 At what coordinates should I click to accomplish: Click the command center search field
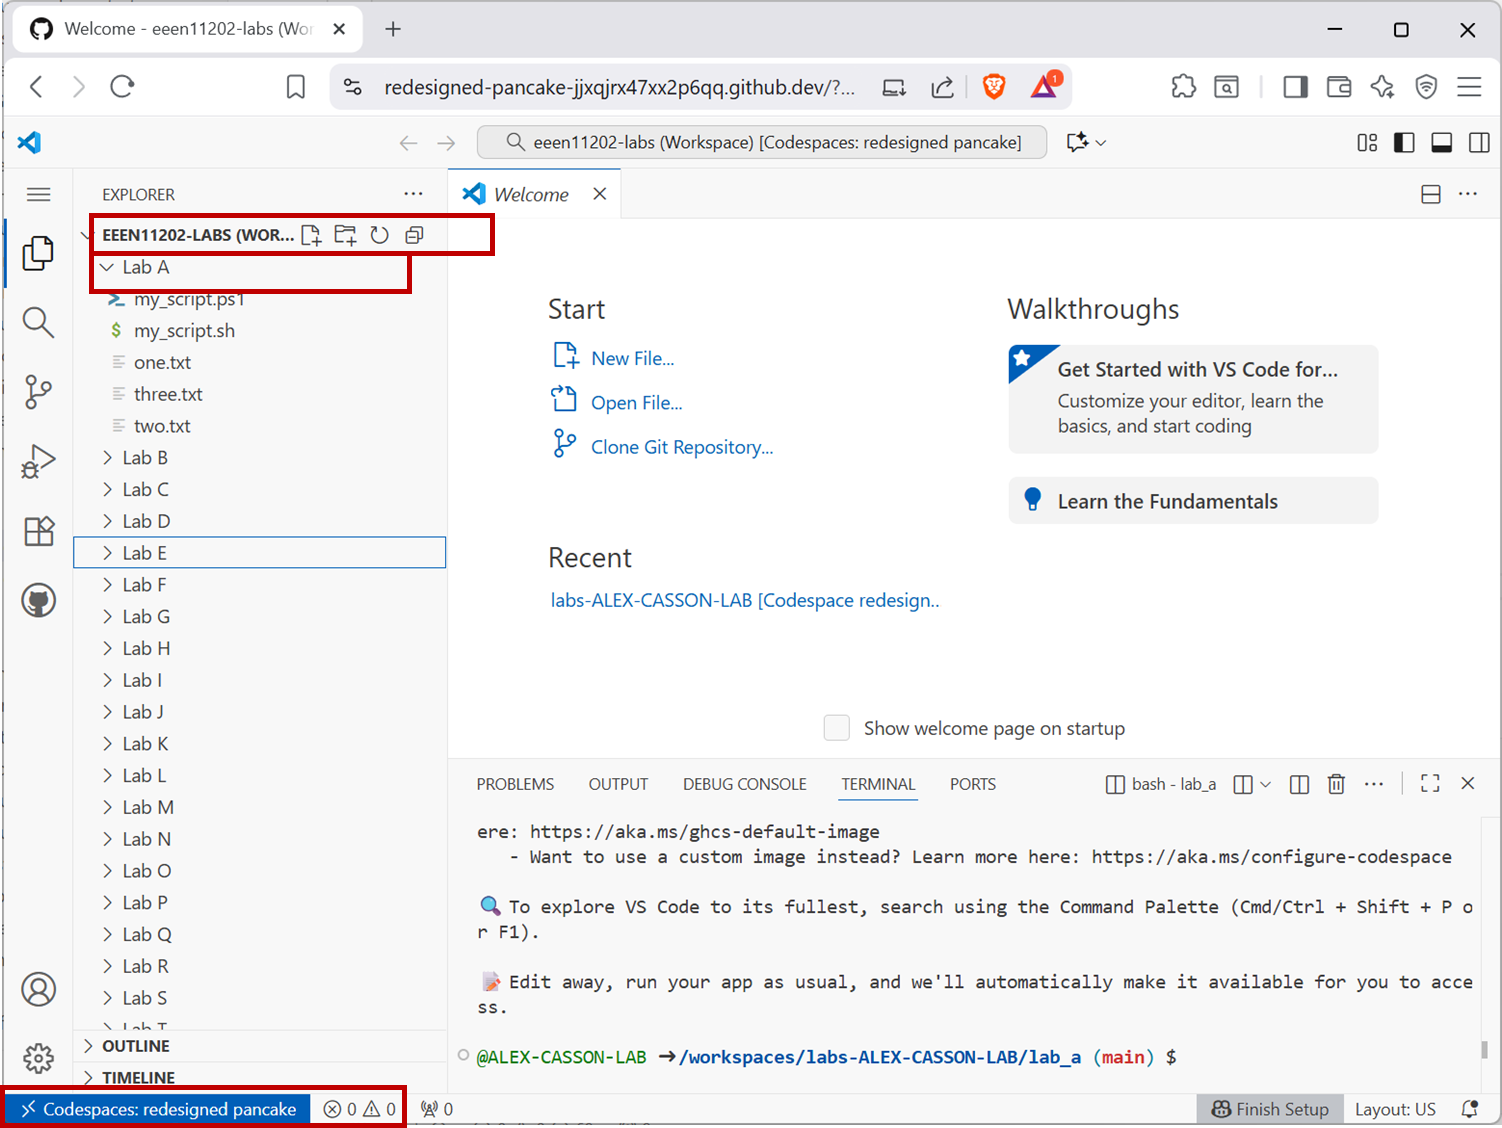coord(762,142)
